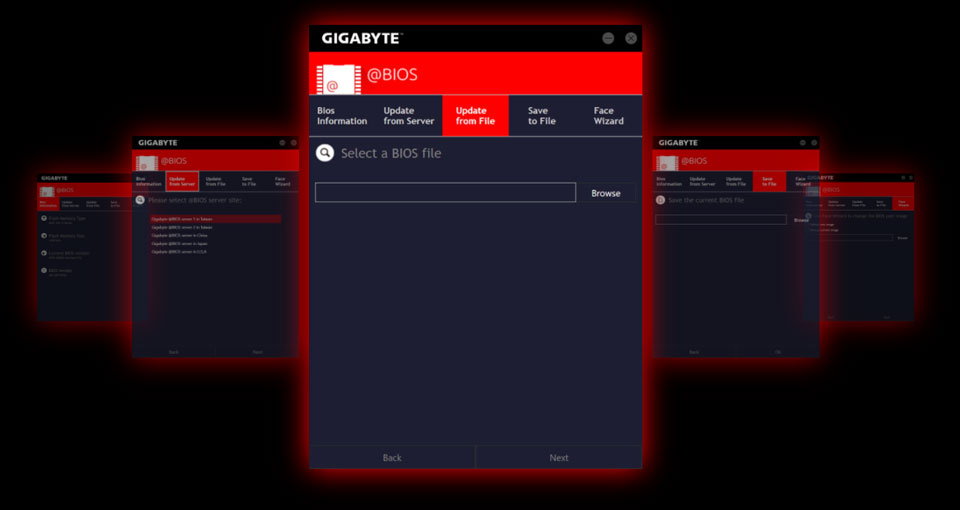Click the @BIOS chip icon in Update from Server window

(146, 162)
